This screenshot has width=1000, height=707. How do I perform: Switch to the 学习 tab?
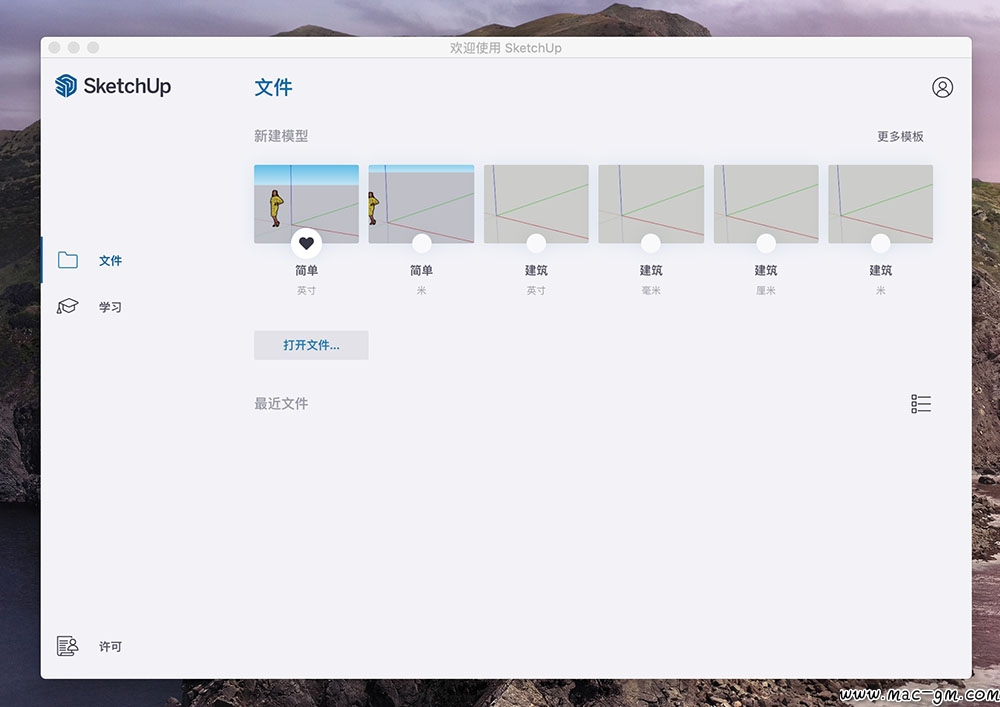(x=110, y=307)
